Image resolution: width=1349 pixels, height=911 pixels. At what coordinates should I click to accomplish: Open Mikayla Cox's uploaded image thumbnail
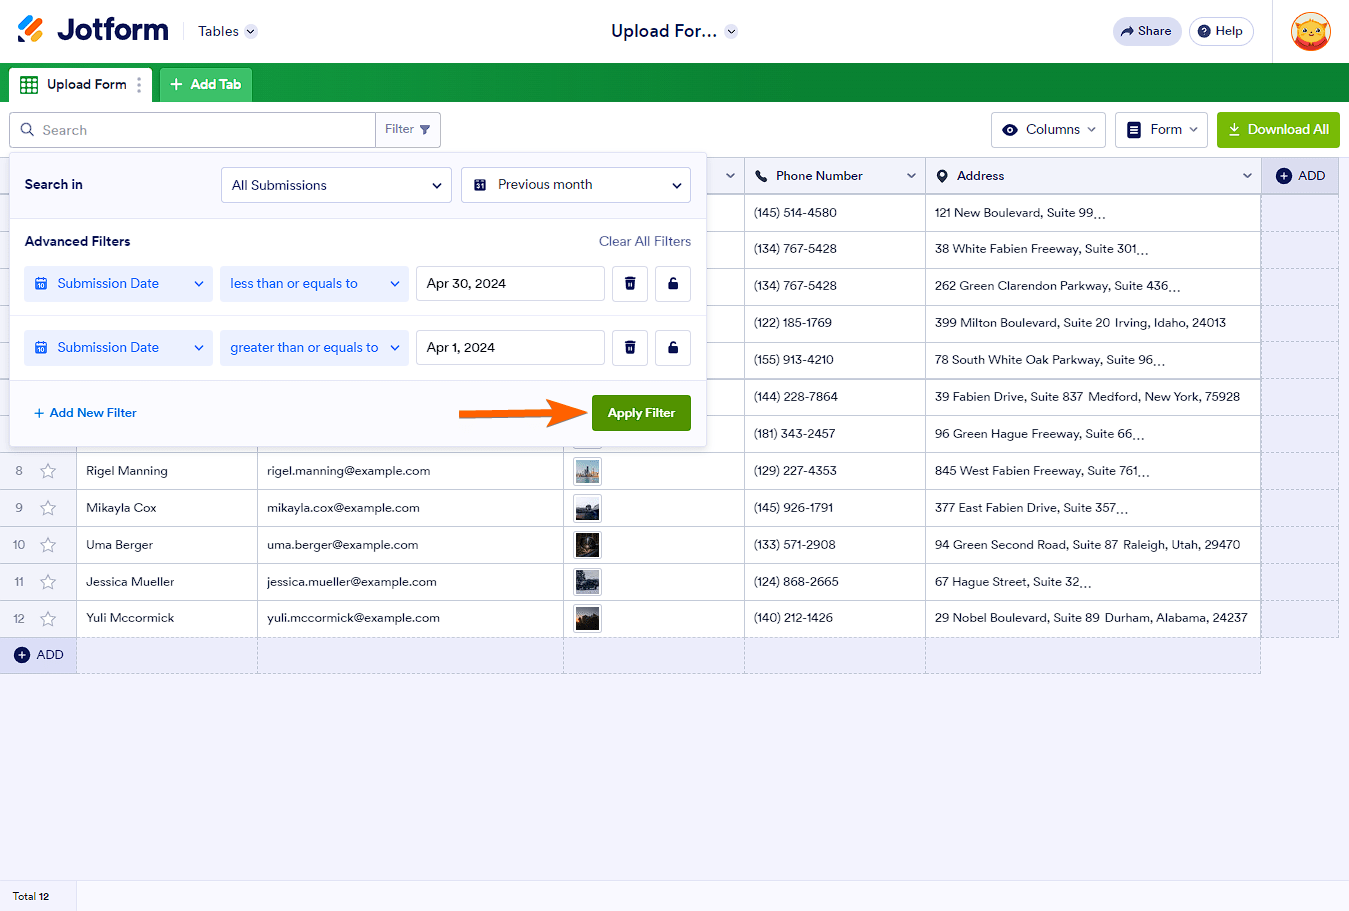click(x=587, y=508)
